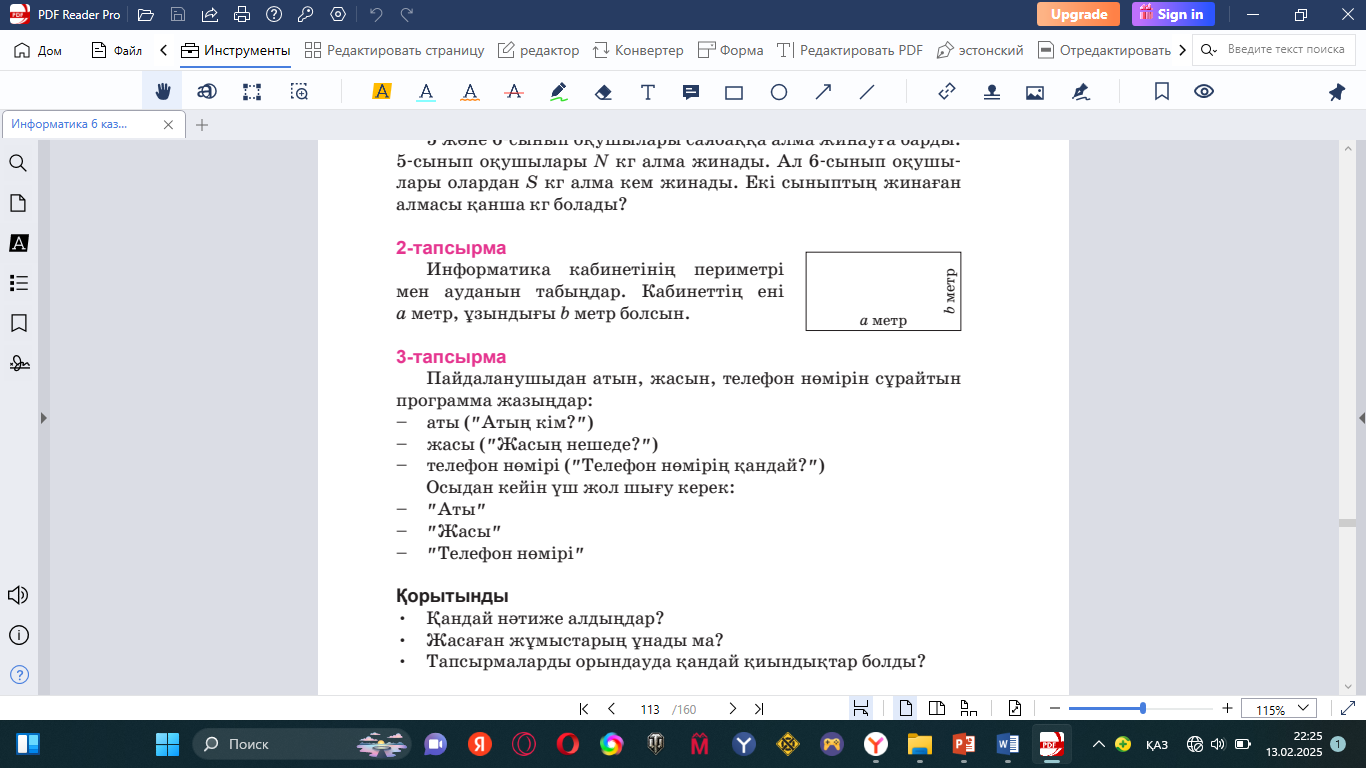Switch to the Конвертер tab
1366x768 pixels.
(638, 50)
